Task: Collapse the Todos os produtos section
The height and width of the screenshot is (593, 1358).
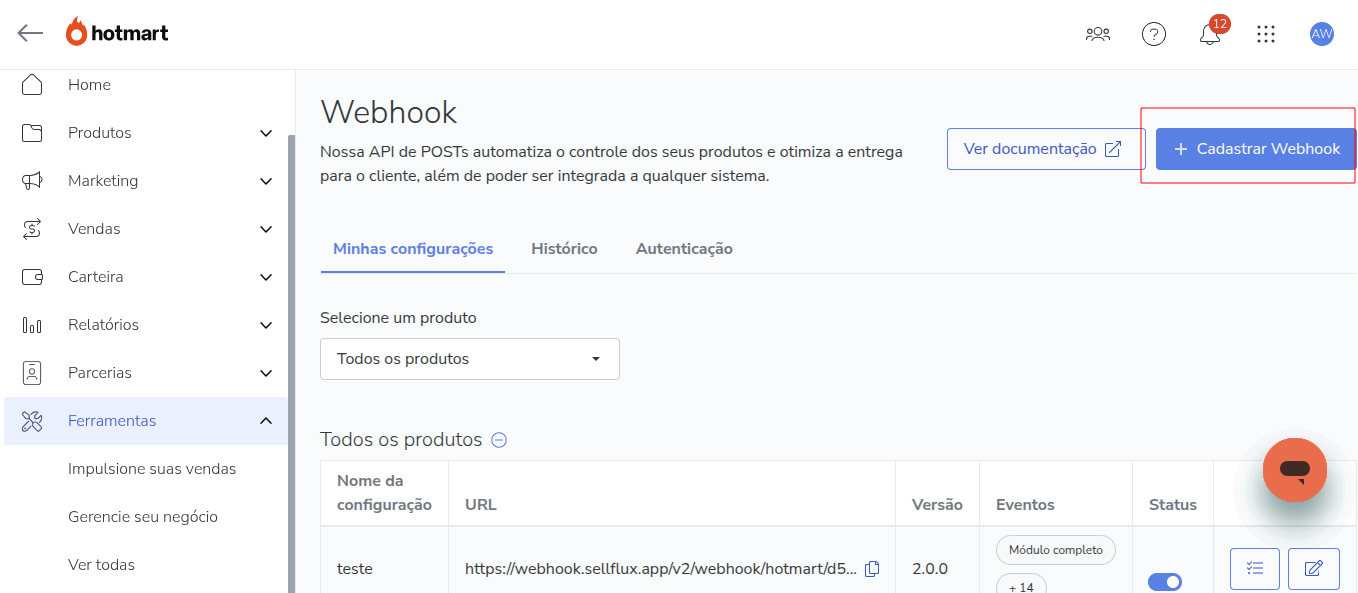Action: (499, 440)
